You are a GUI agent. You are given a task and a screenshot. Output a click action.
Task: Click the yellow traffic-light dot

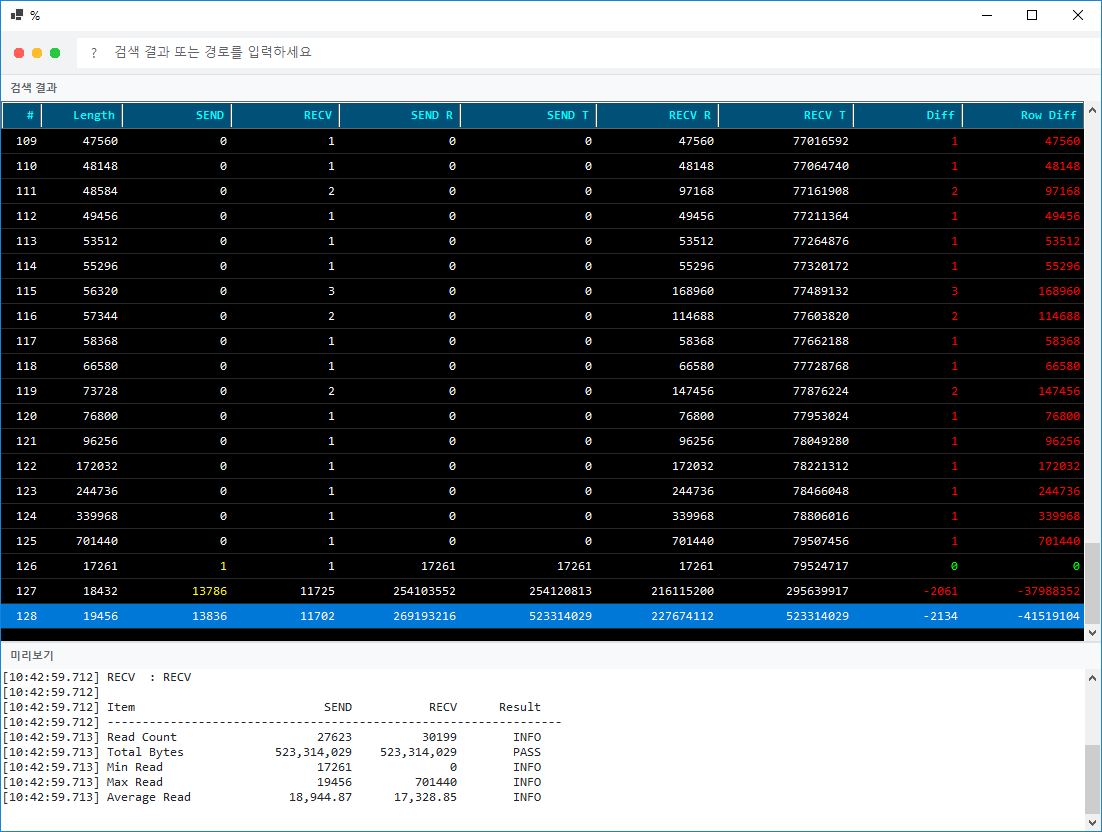(x=37, y=53)
